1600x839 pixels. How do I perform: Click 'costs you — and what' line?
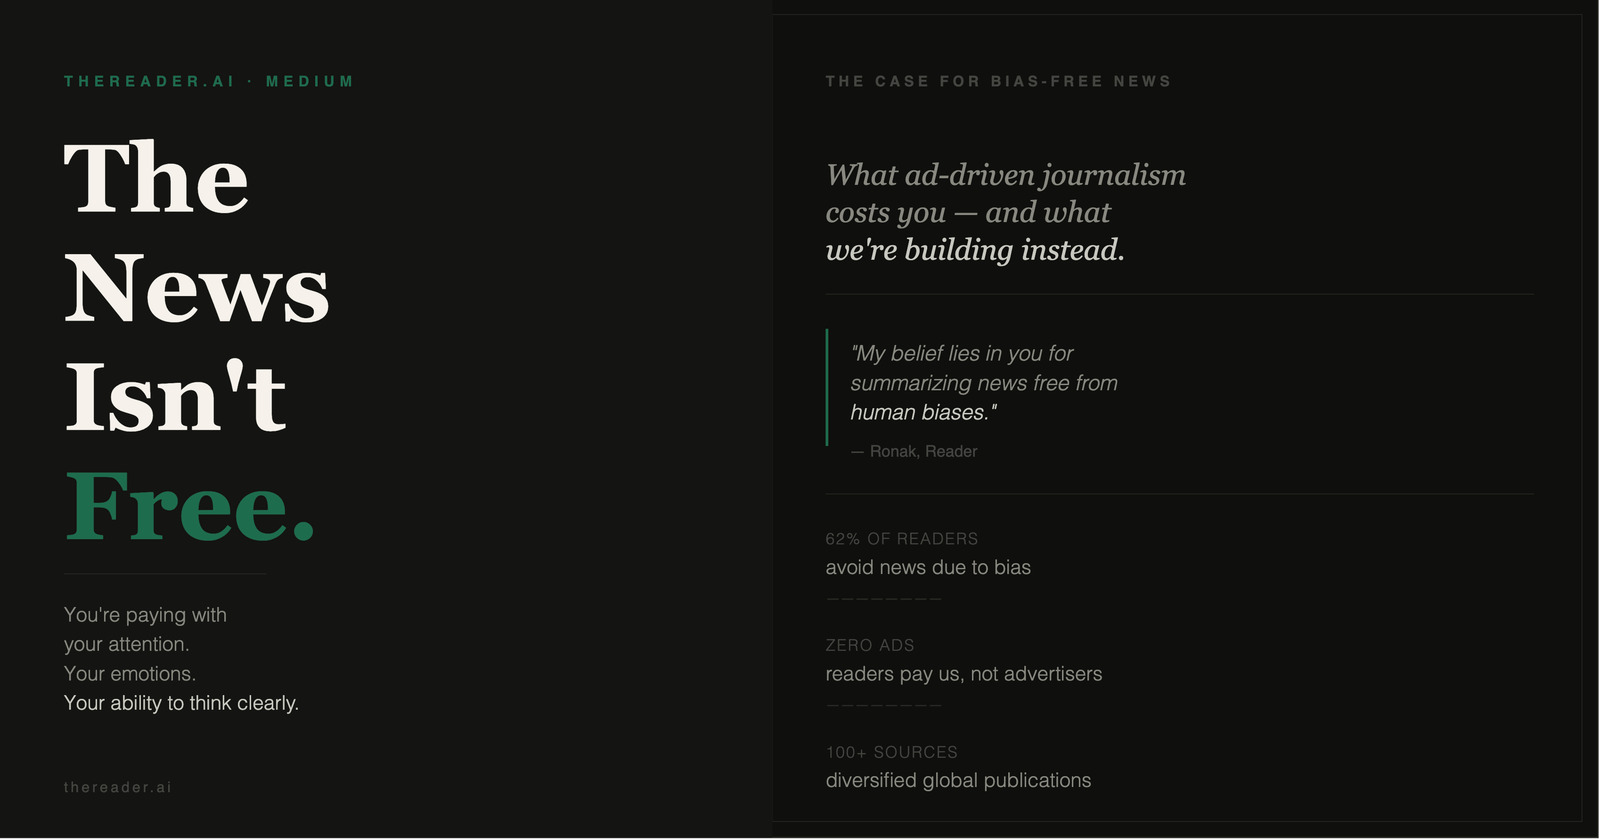[968, 212]
